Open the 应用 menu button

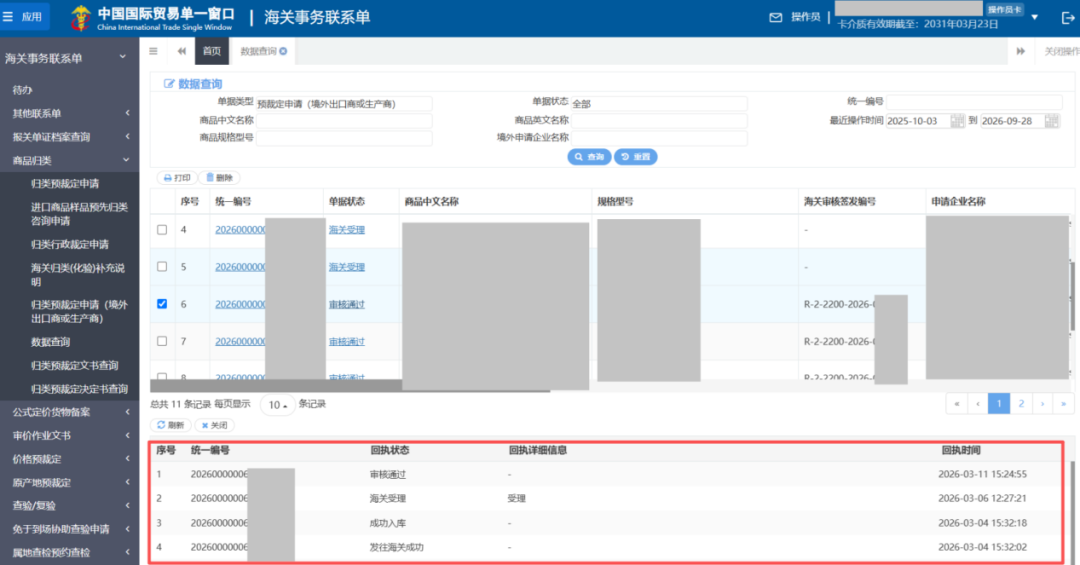pos(23,17)
